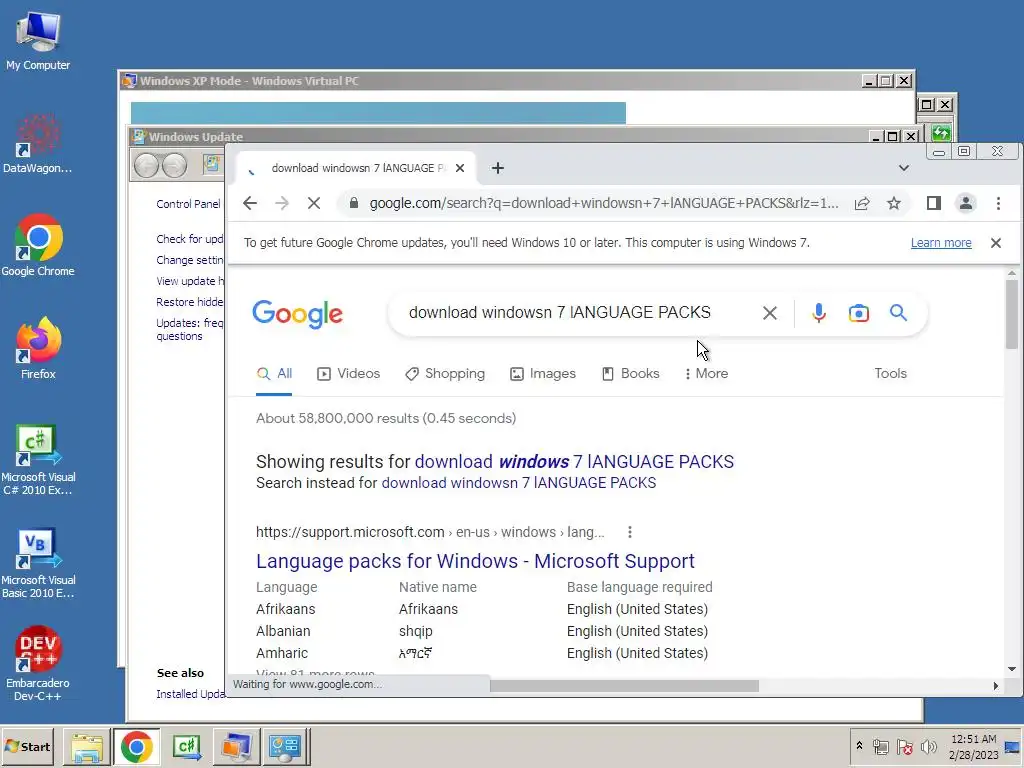Open the Chrome tab search chevron
This screenshot has width=1024, height=768.
904,168
